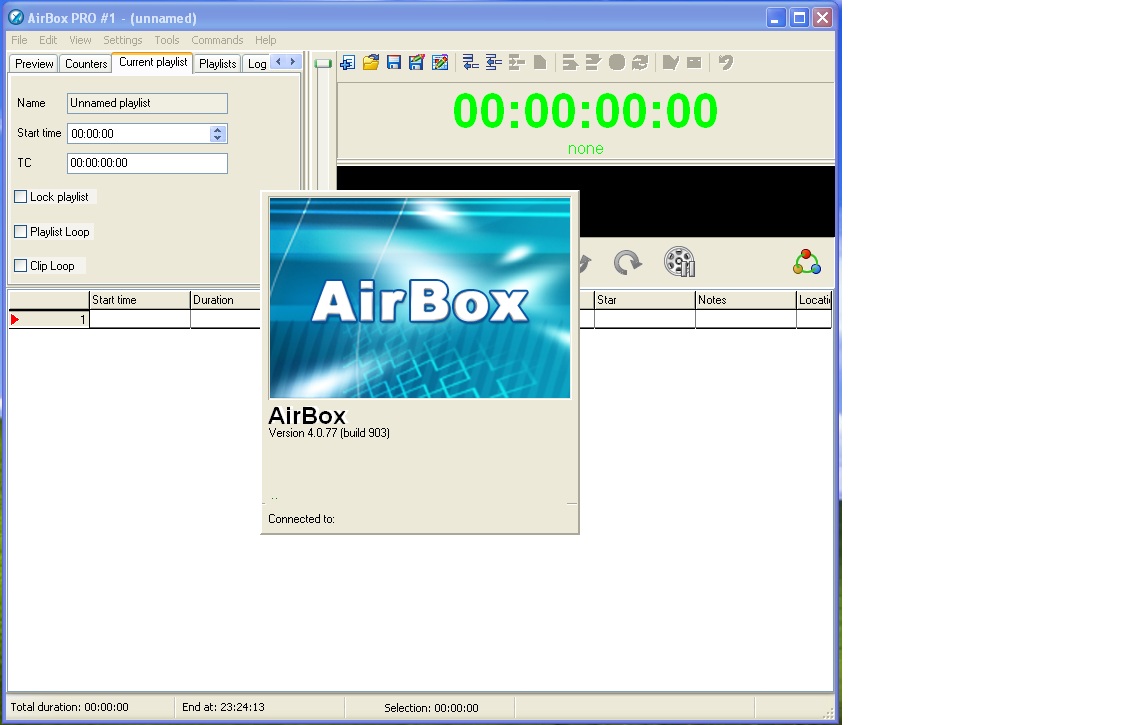Toggle Playlist Loop on
The image size is (1122, 725).
(x=19, y=232)
